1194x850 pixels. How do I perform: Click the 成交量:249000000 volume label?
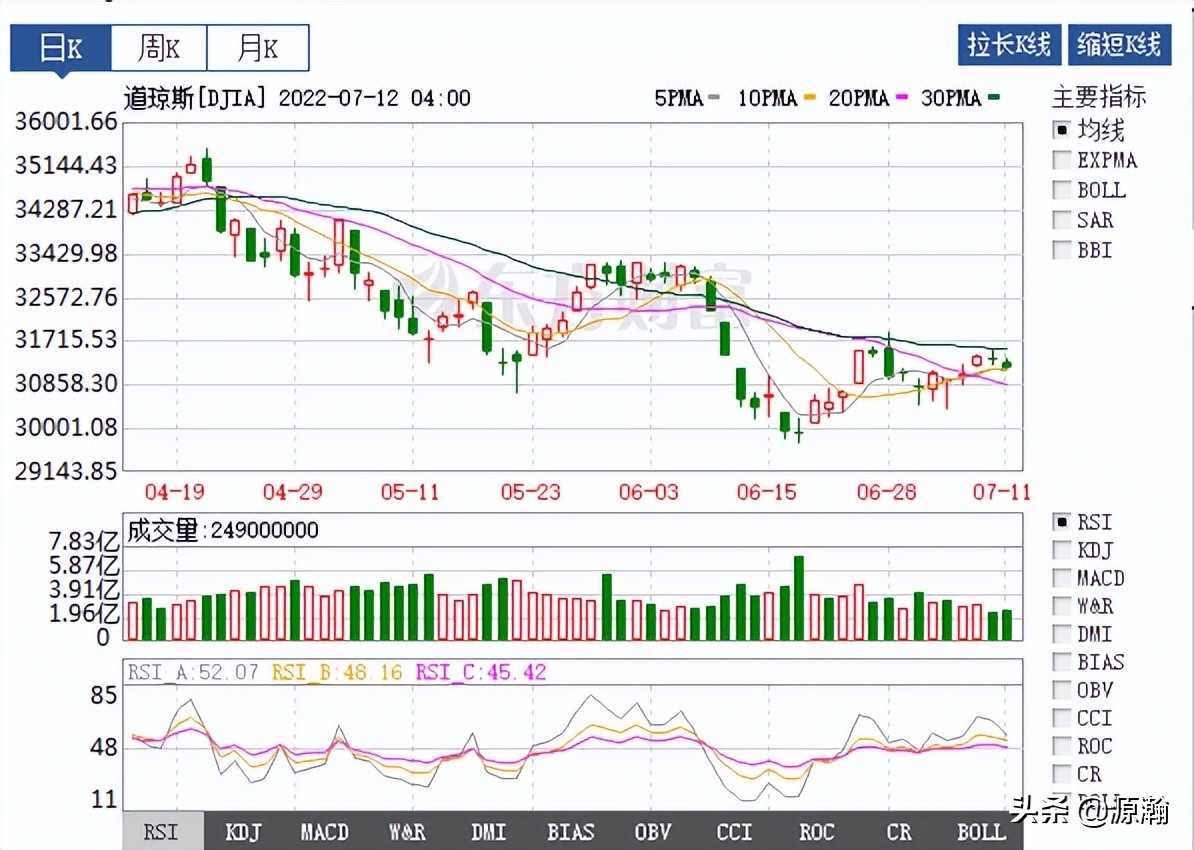click(222, 530)
